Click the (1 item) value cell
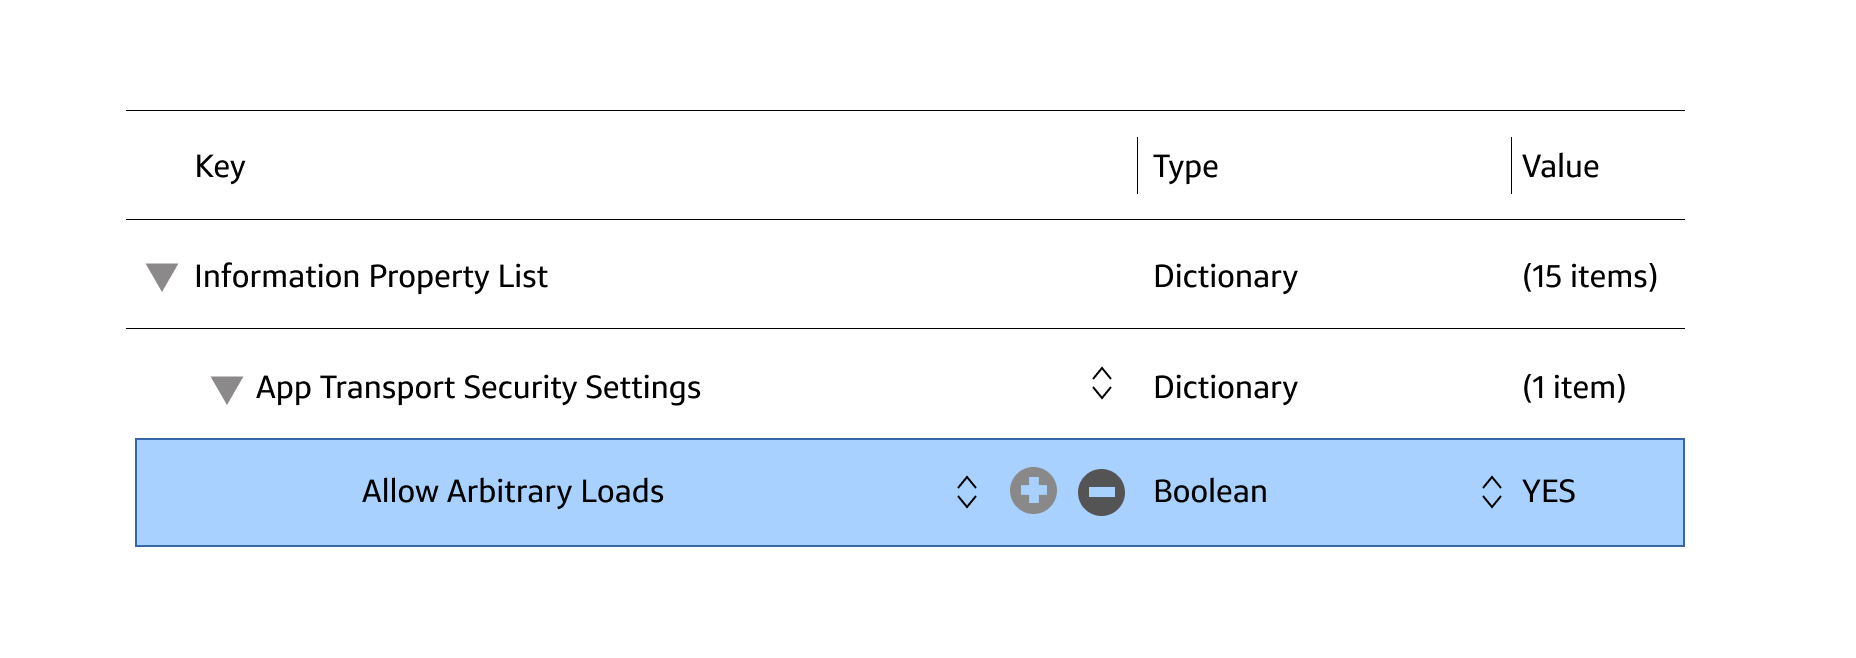 click(x=1573, y=387)
